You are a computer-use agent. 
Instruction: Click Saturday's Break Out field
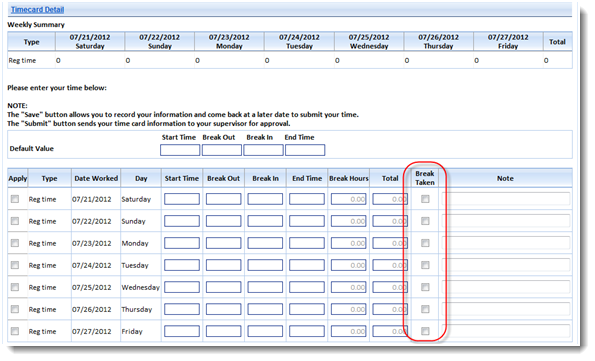[224, 199]
